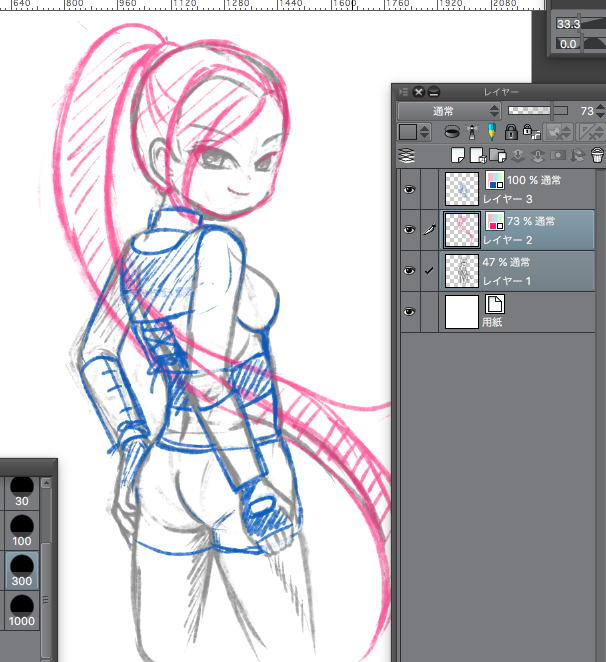Click transfer to lower layer icon
The height and width of the screenshot is (662, 606).
(518, 156)
